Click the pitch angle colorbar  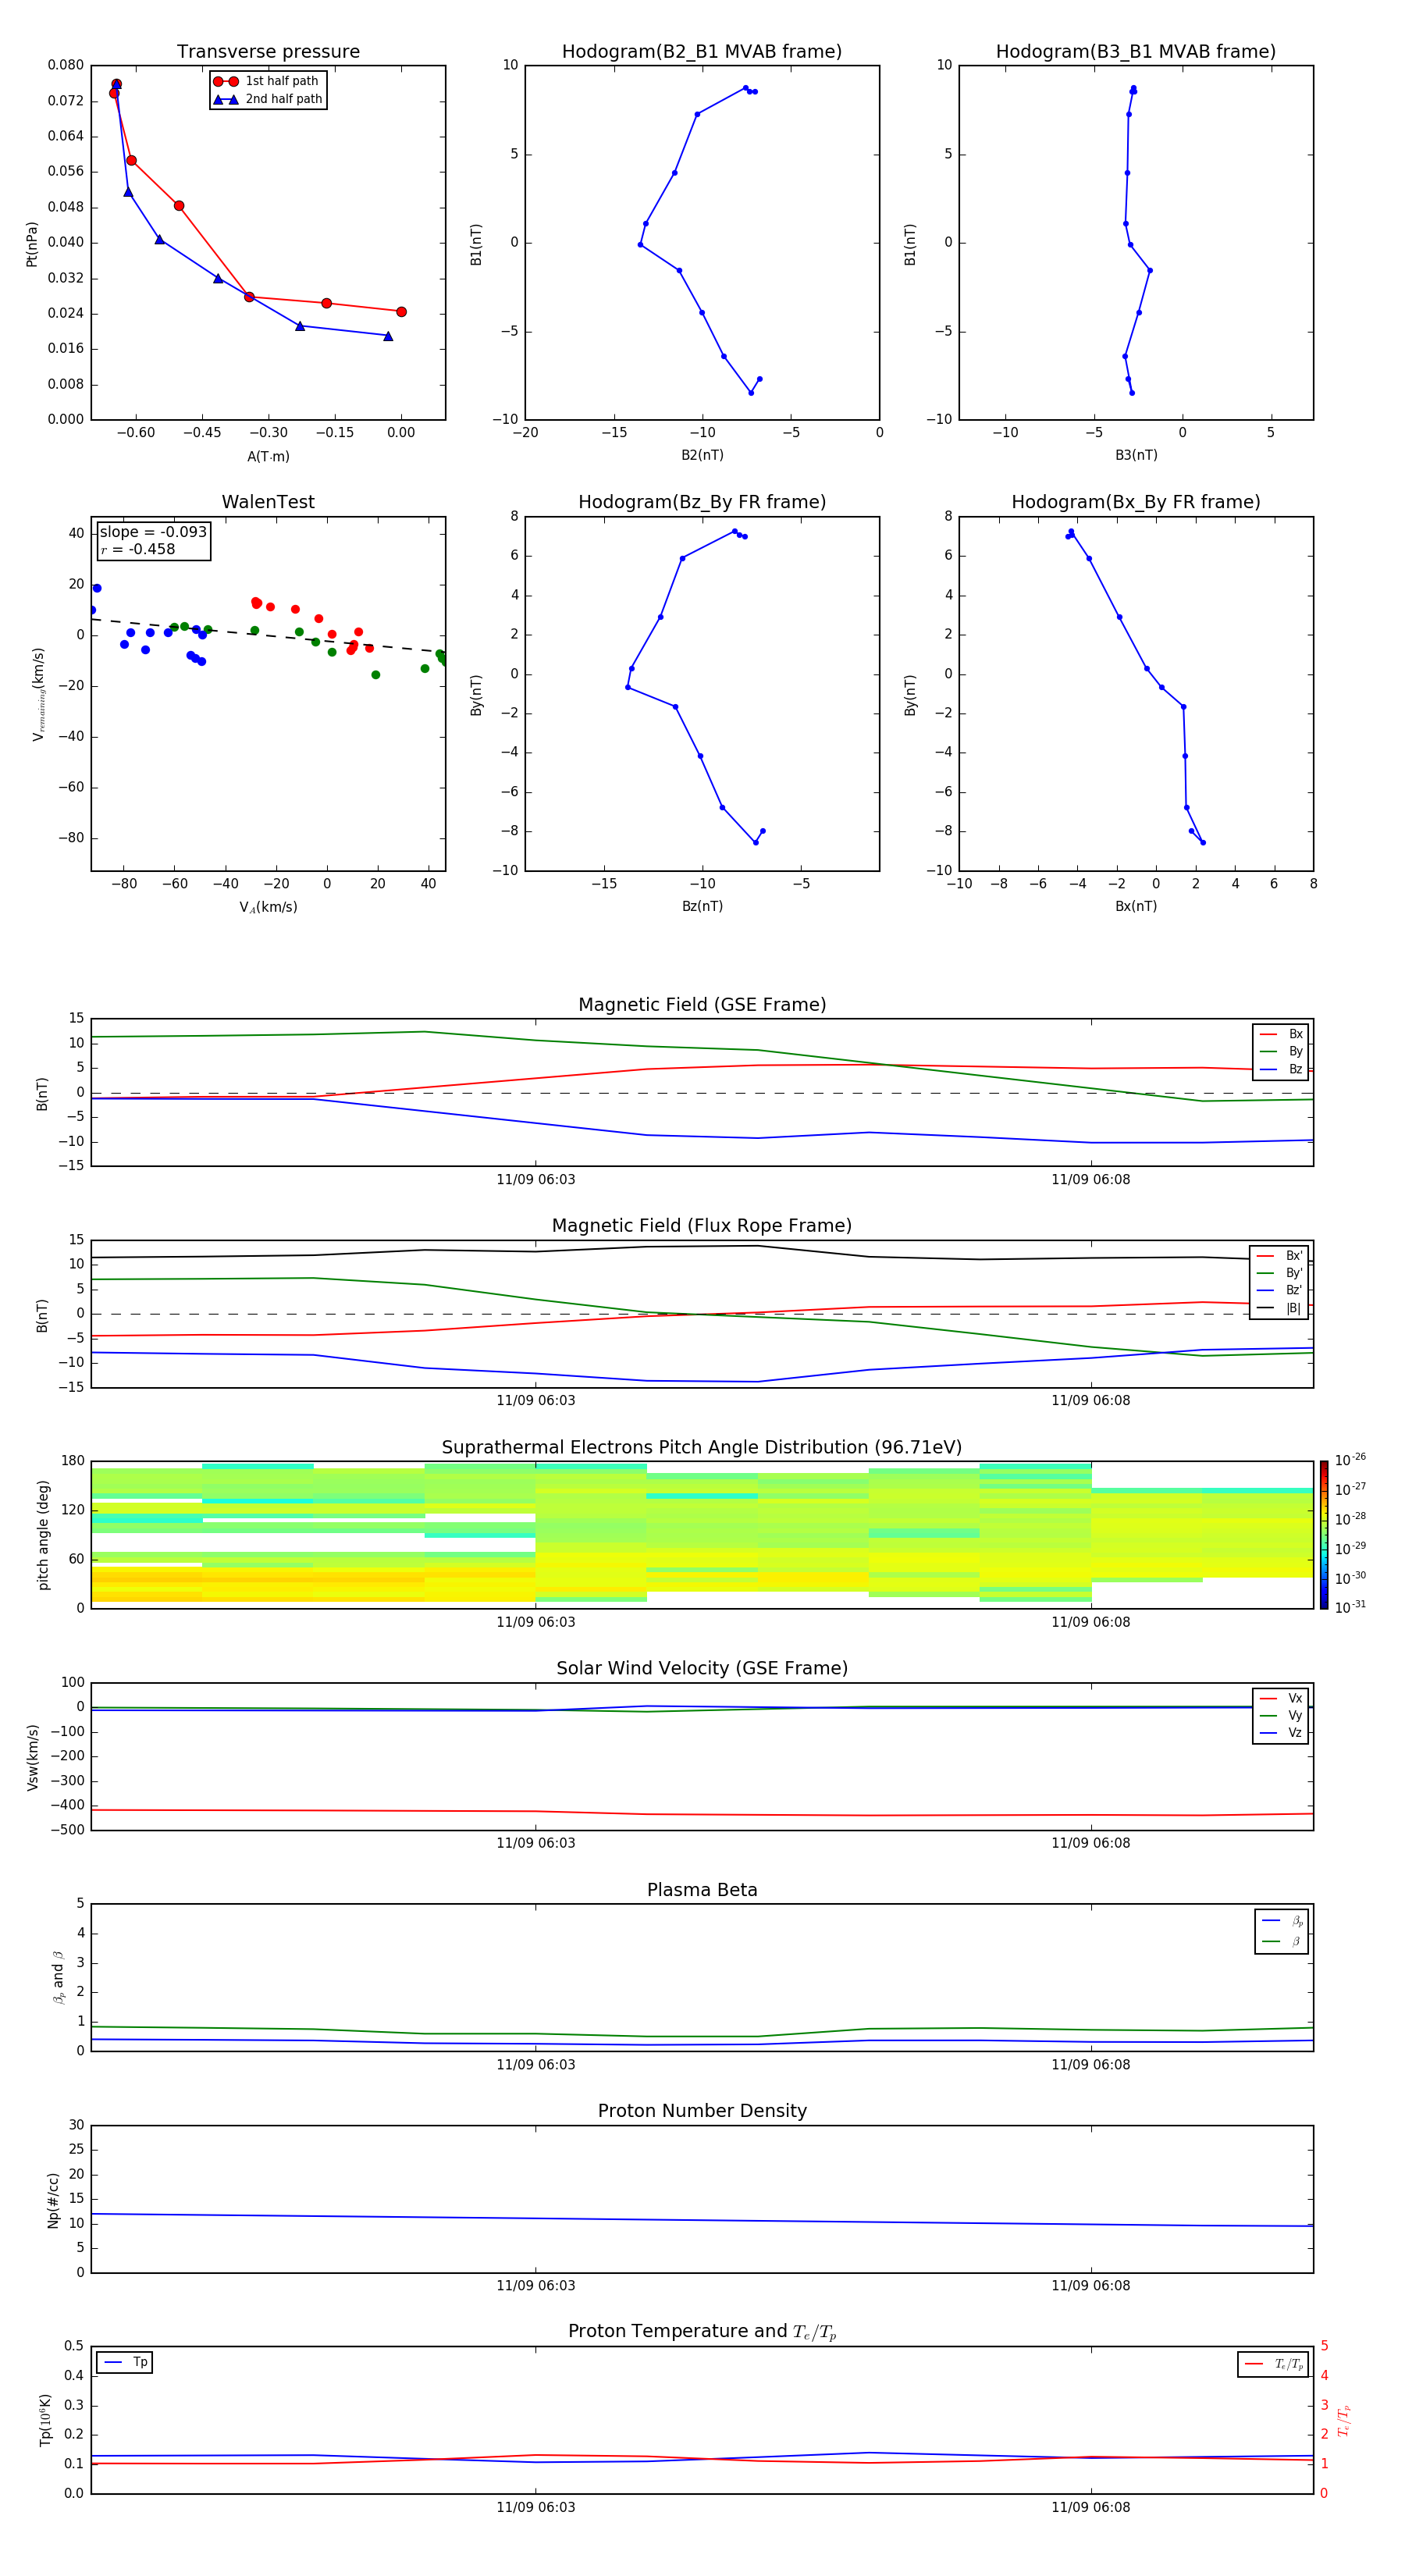pyautogui.click(x=1324, y=1534)
